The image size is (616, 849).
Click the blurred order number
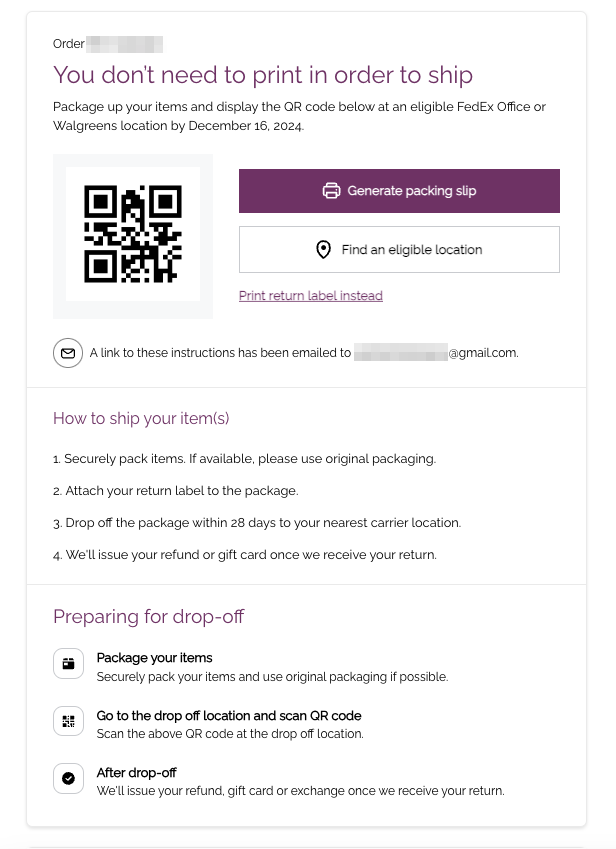click(124, 44)
